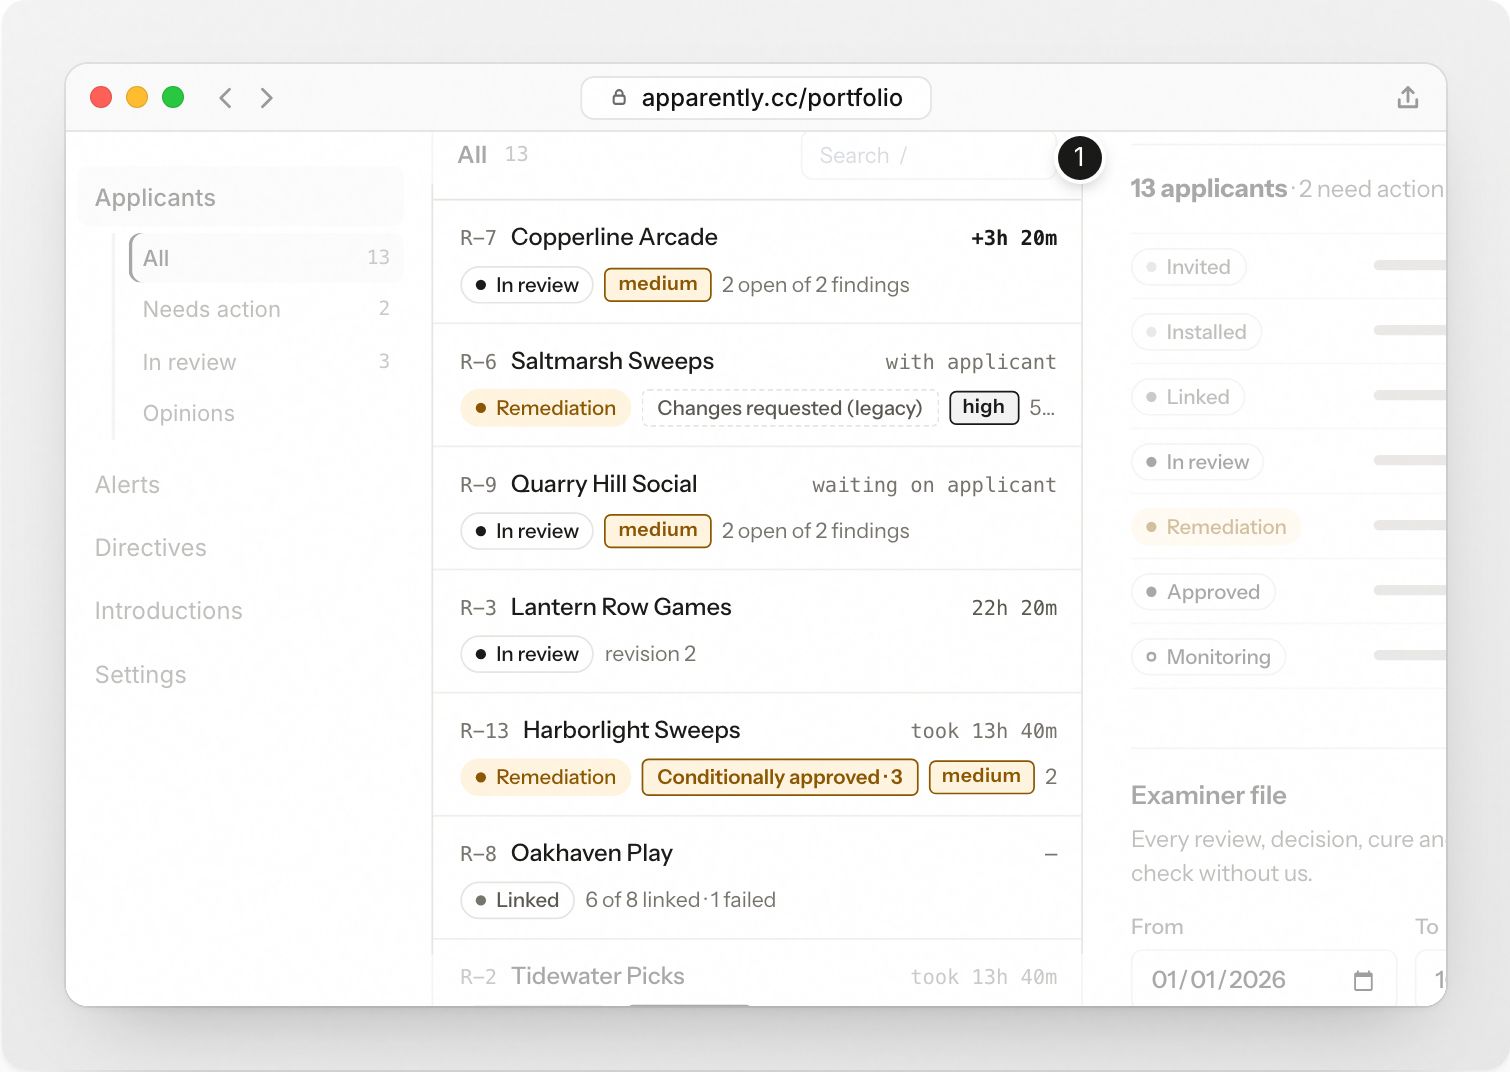Click the Installed status pill in the summary panel
Screen dimensions: 1510x1072
tap(1197, 332)
